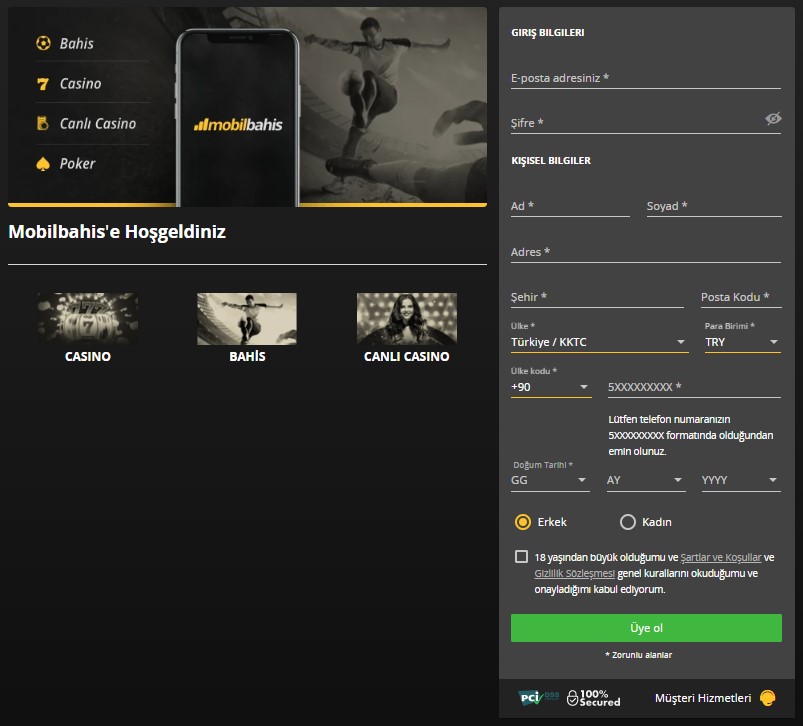The height and width of the screenshot is (726, 803).
Task: Click the KIŞISEL BILGILER heading
Action: (x=551, y=160)
